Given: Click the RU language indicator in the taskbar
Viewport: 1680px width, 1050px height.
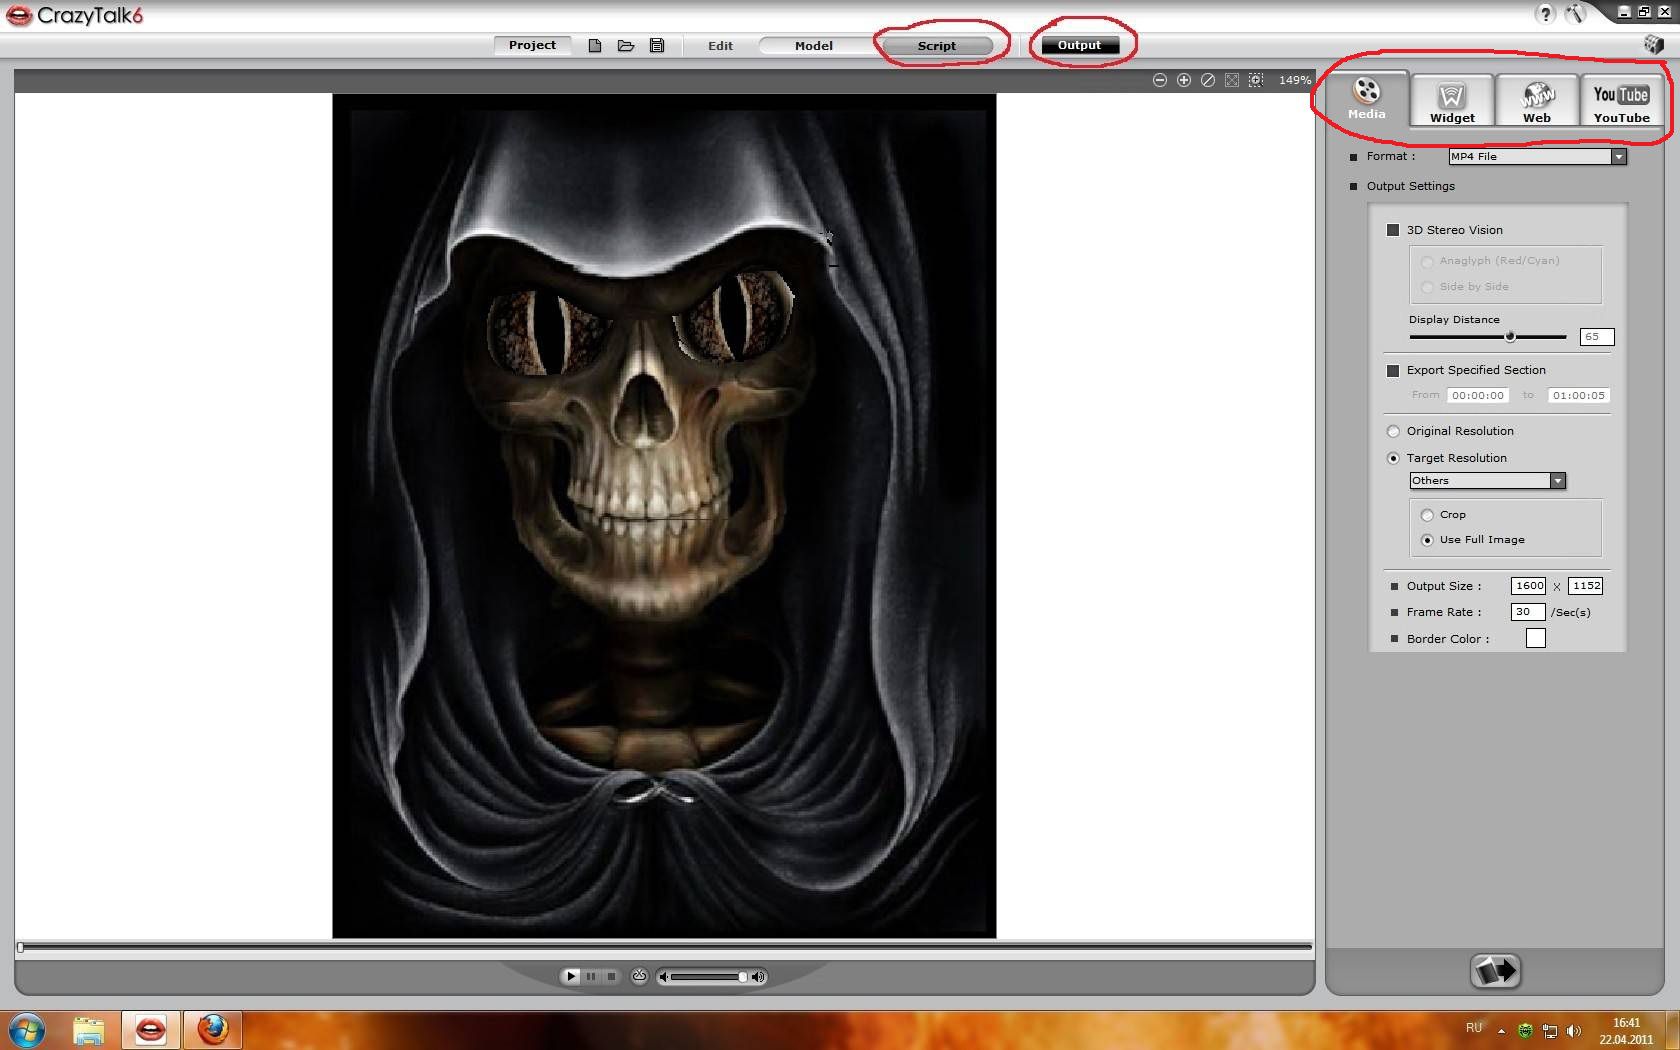Looking at the screenshot, I should [x=1473, y=1028].
